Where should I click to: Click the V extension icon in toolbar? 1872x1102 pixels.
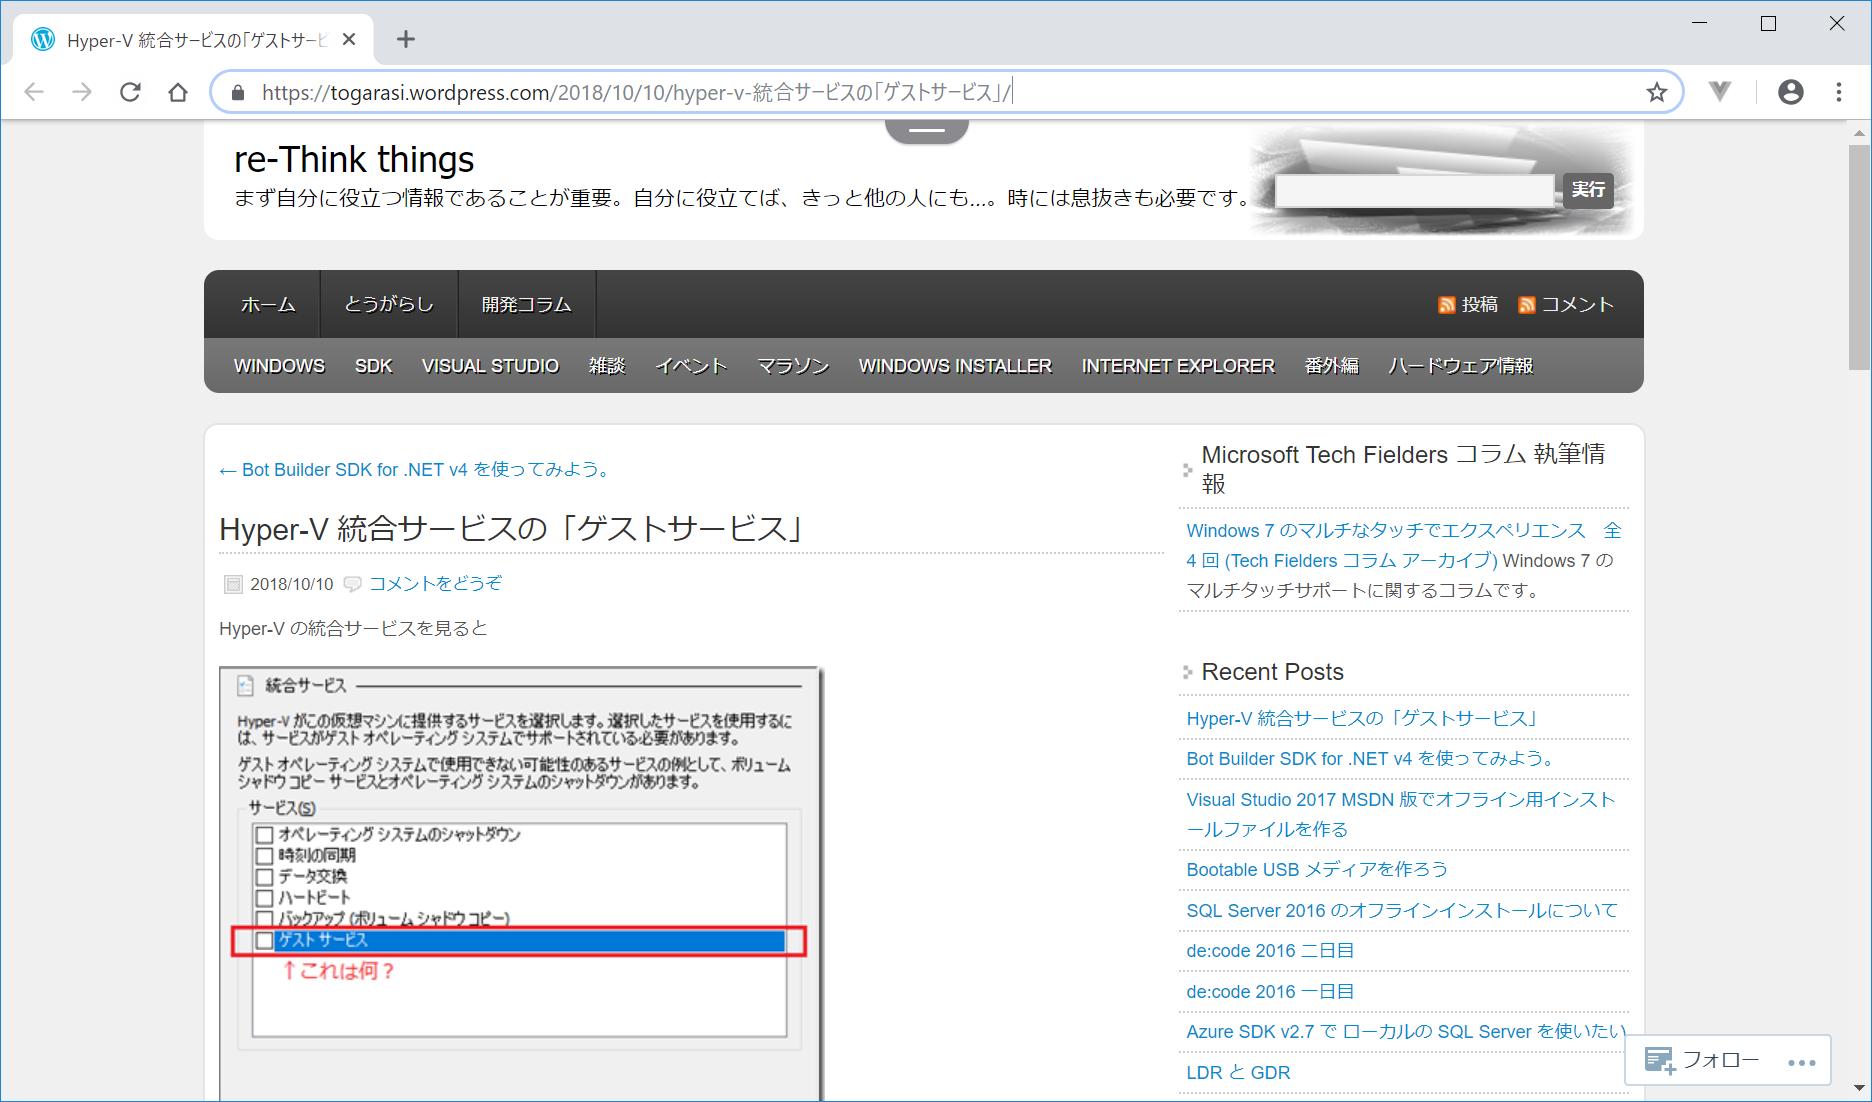[1720, 92]
